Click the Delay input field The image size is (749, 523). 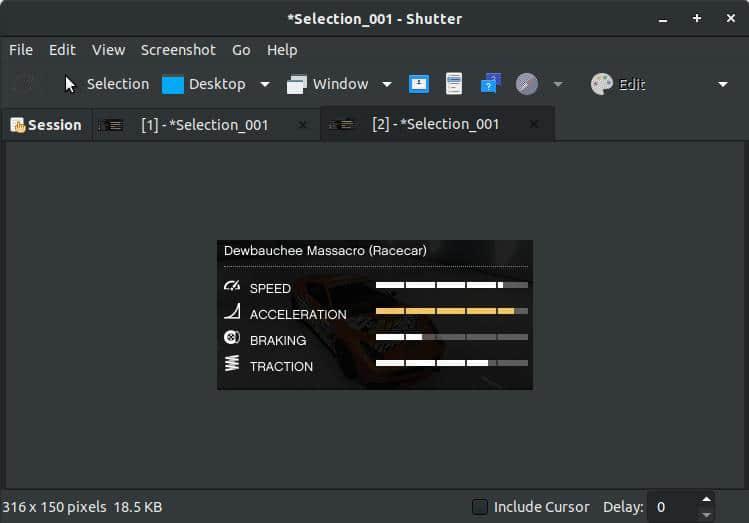coord(672,507)
